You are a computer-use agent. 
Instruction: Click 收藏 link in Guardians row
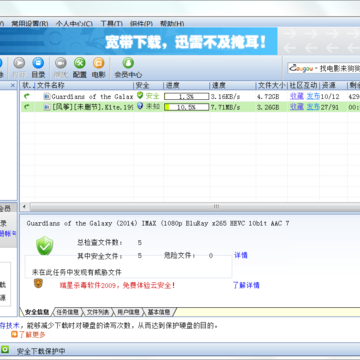point(297,96)
